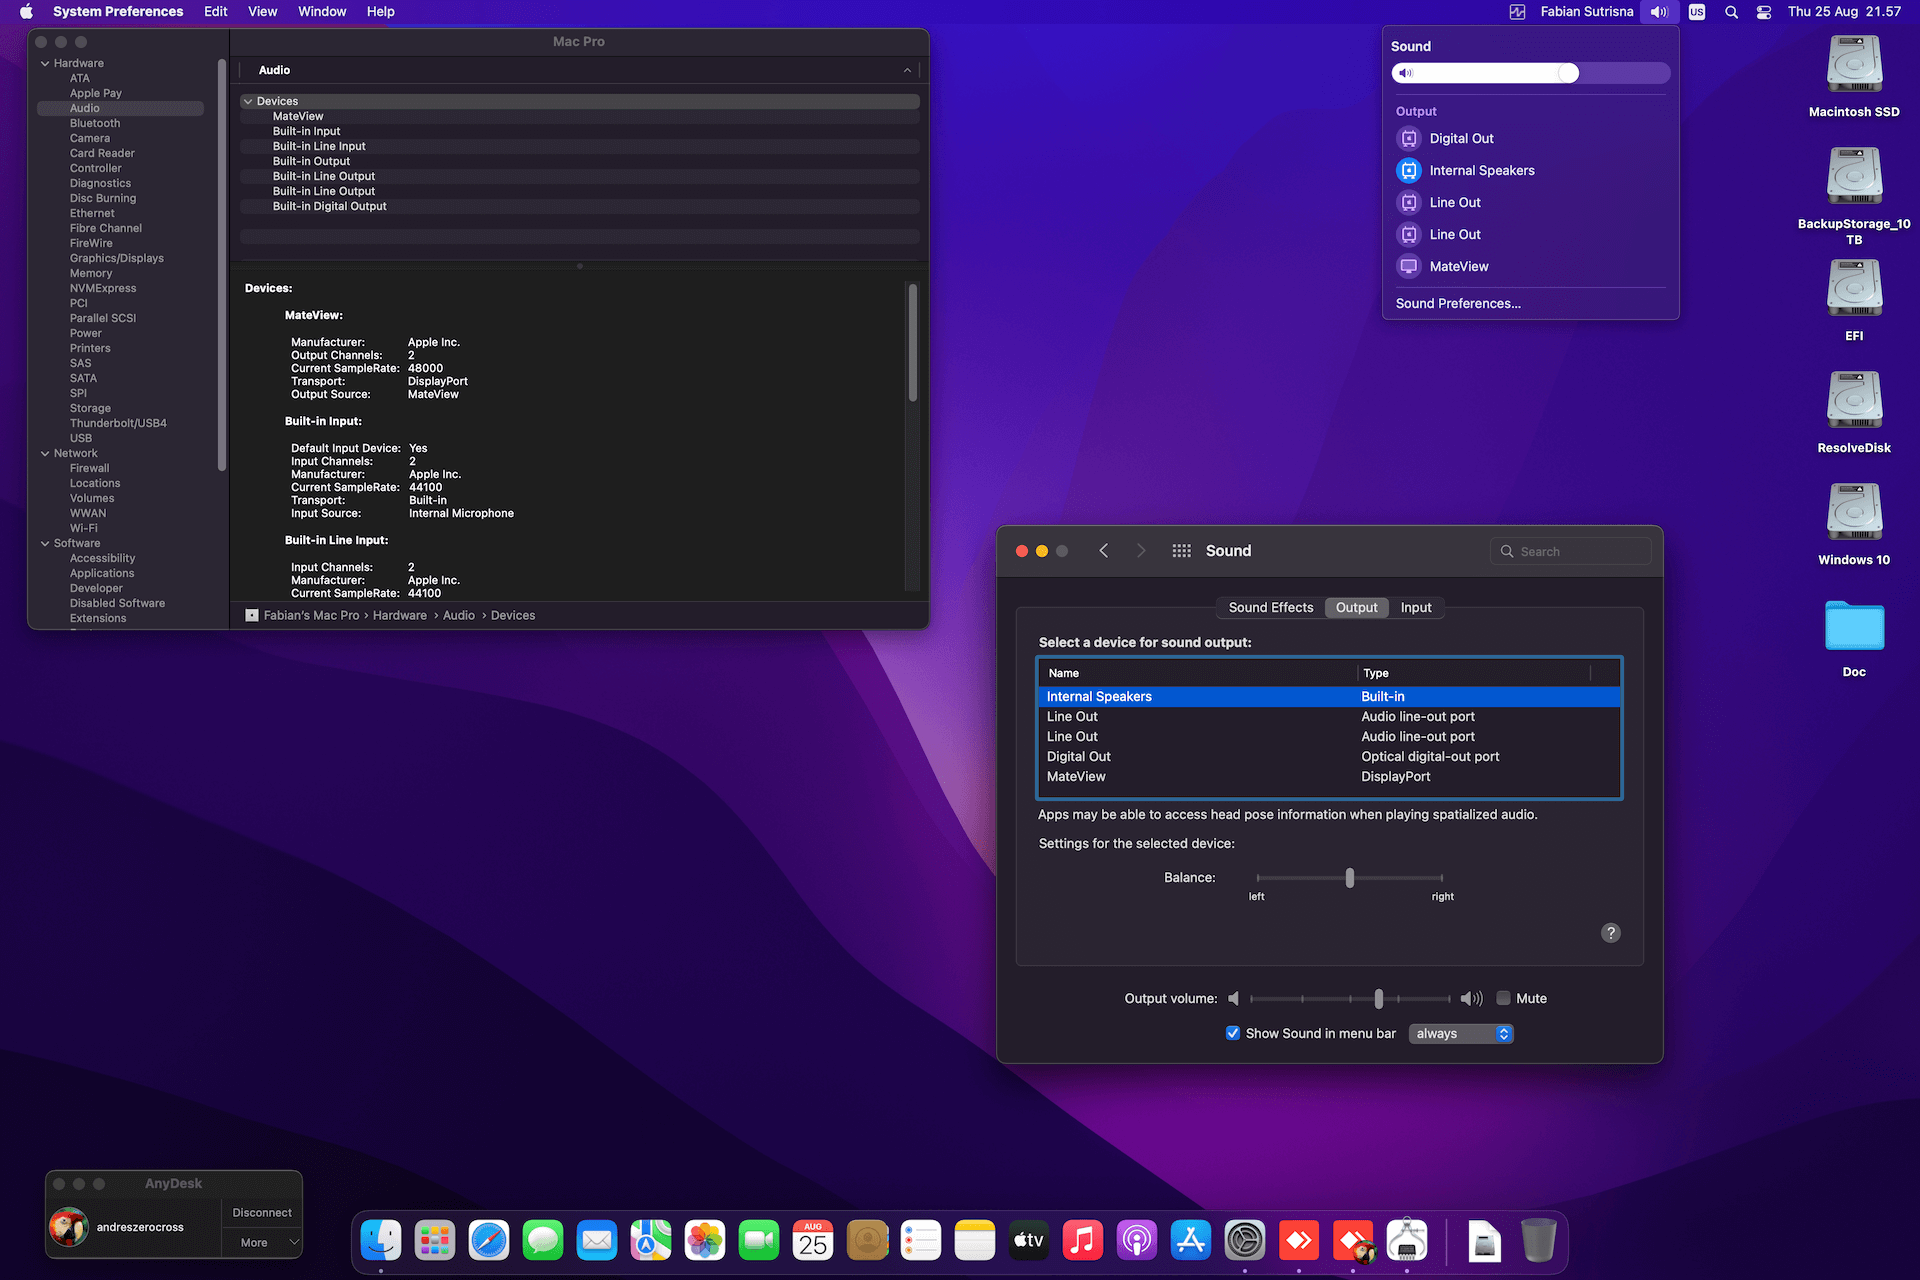Click the back arrow in Sound preferences
This screenshot has width=1920, height=1280.
click(x=1104, y=551)
